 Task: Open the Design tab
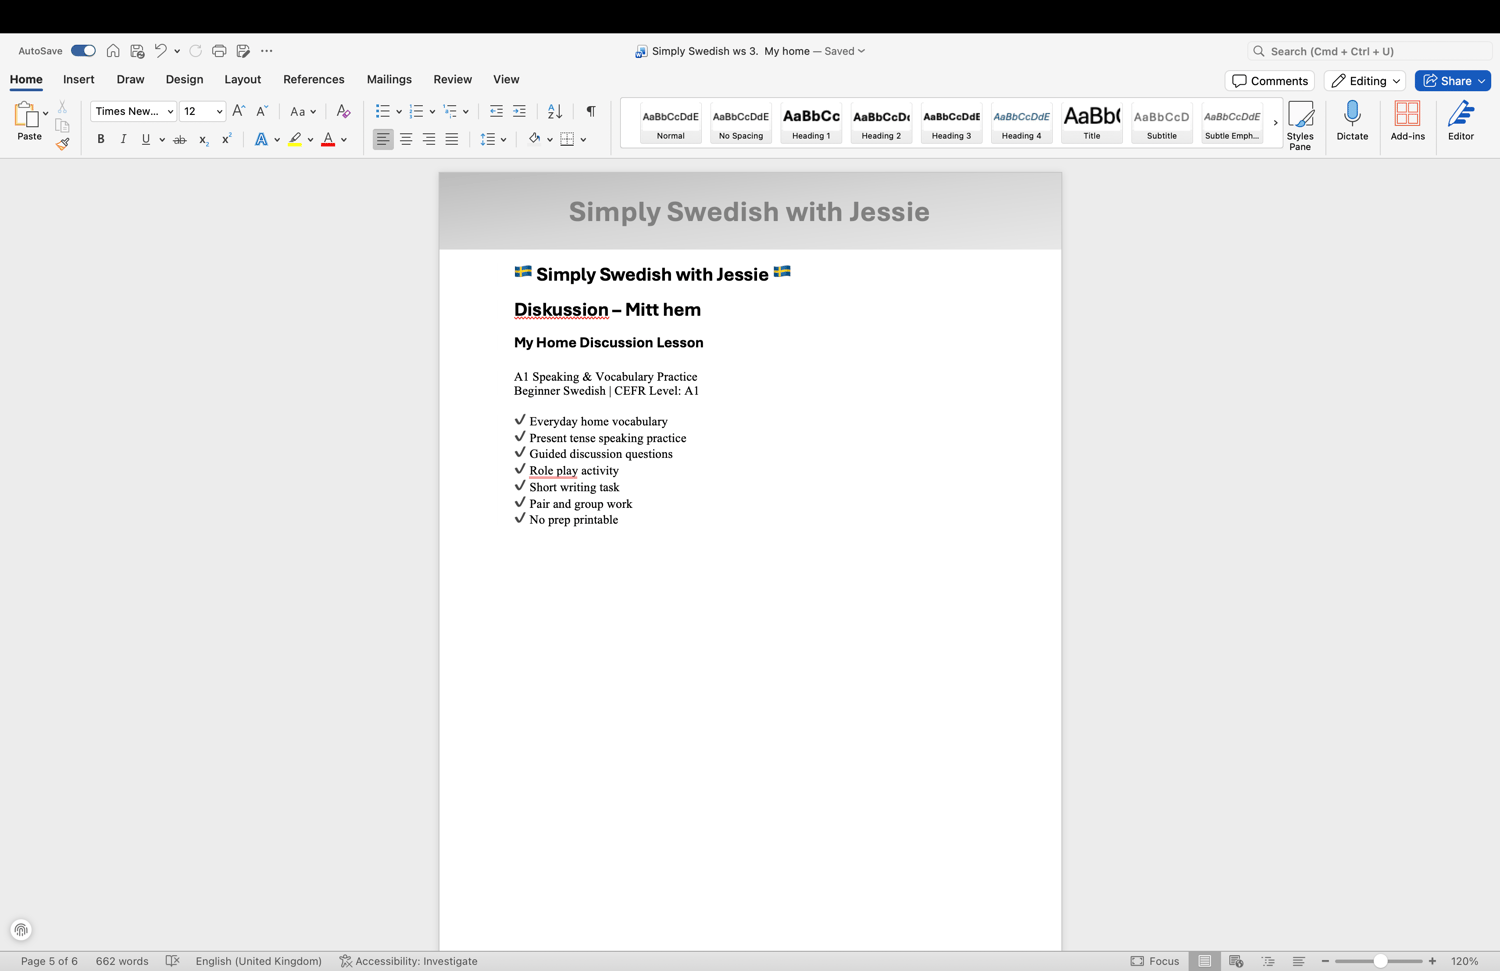pyautogui.click(x=184, y=80)
